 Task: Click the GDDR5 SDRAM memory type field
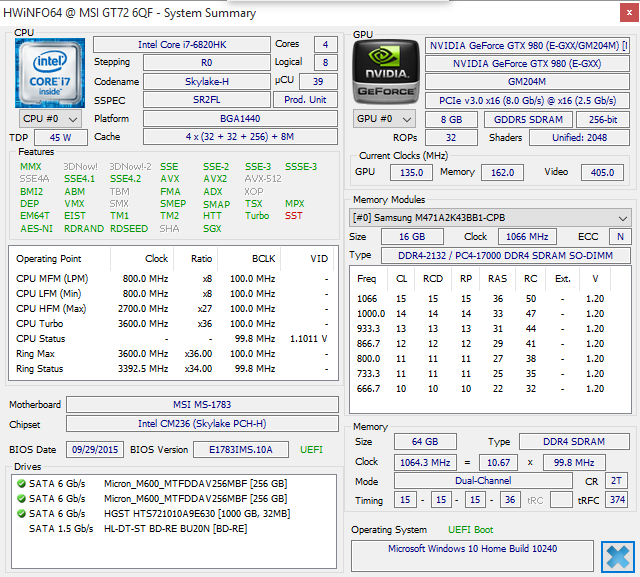tap(528, 120)
